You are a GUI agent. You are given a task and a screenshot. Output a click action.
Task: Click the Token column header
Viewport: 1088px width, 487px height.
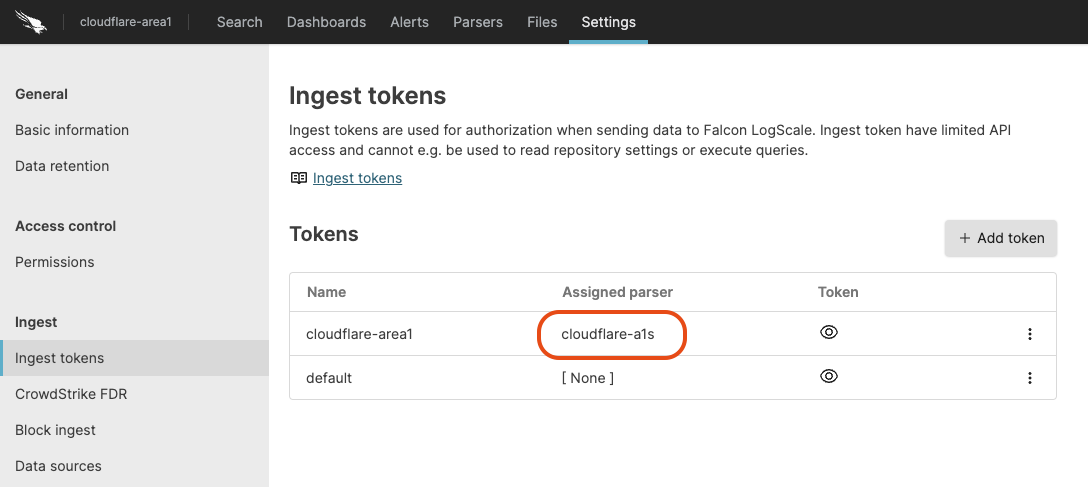838,292
